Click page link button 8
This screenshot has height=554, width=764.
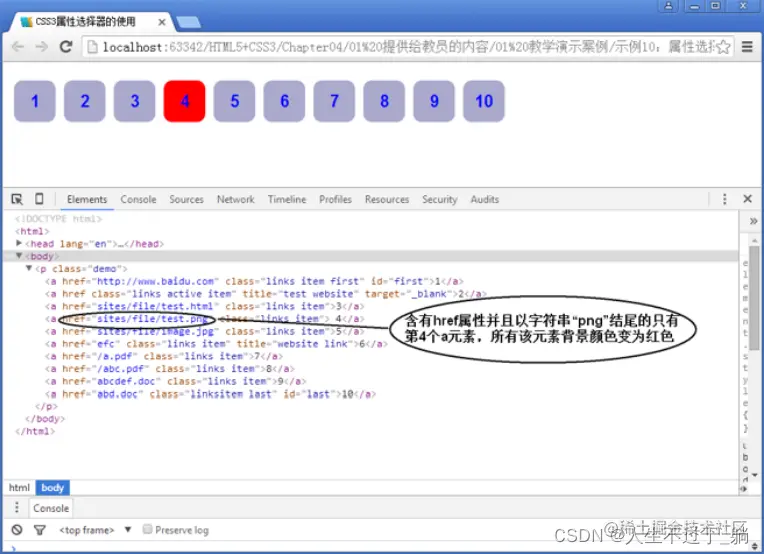click(384, 101)
